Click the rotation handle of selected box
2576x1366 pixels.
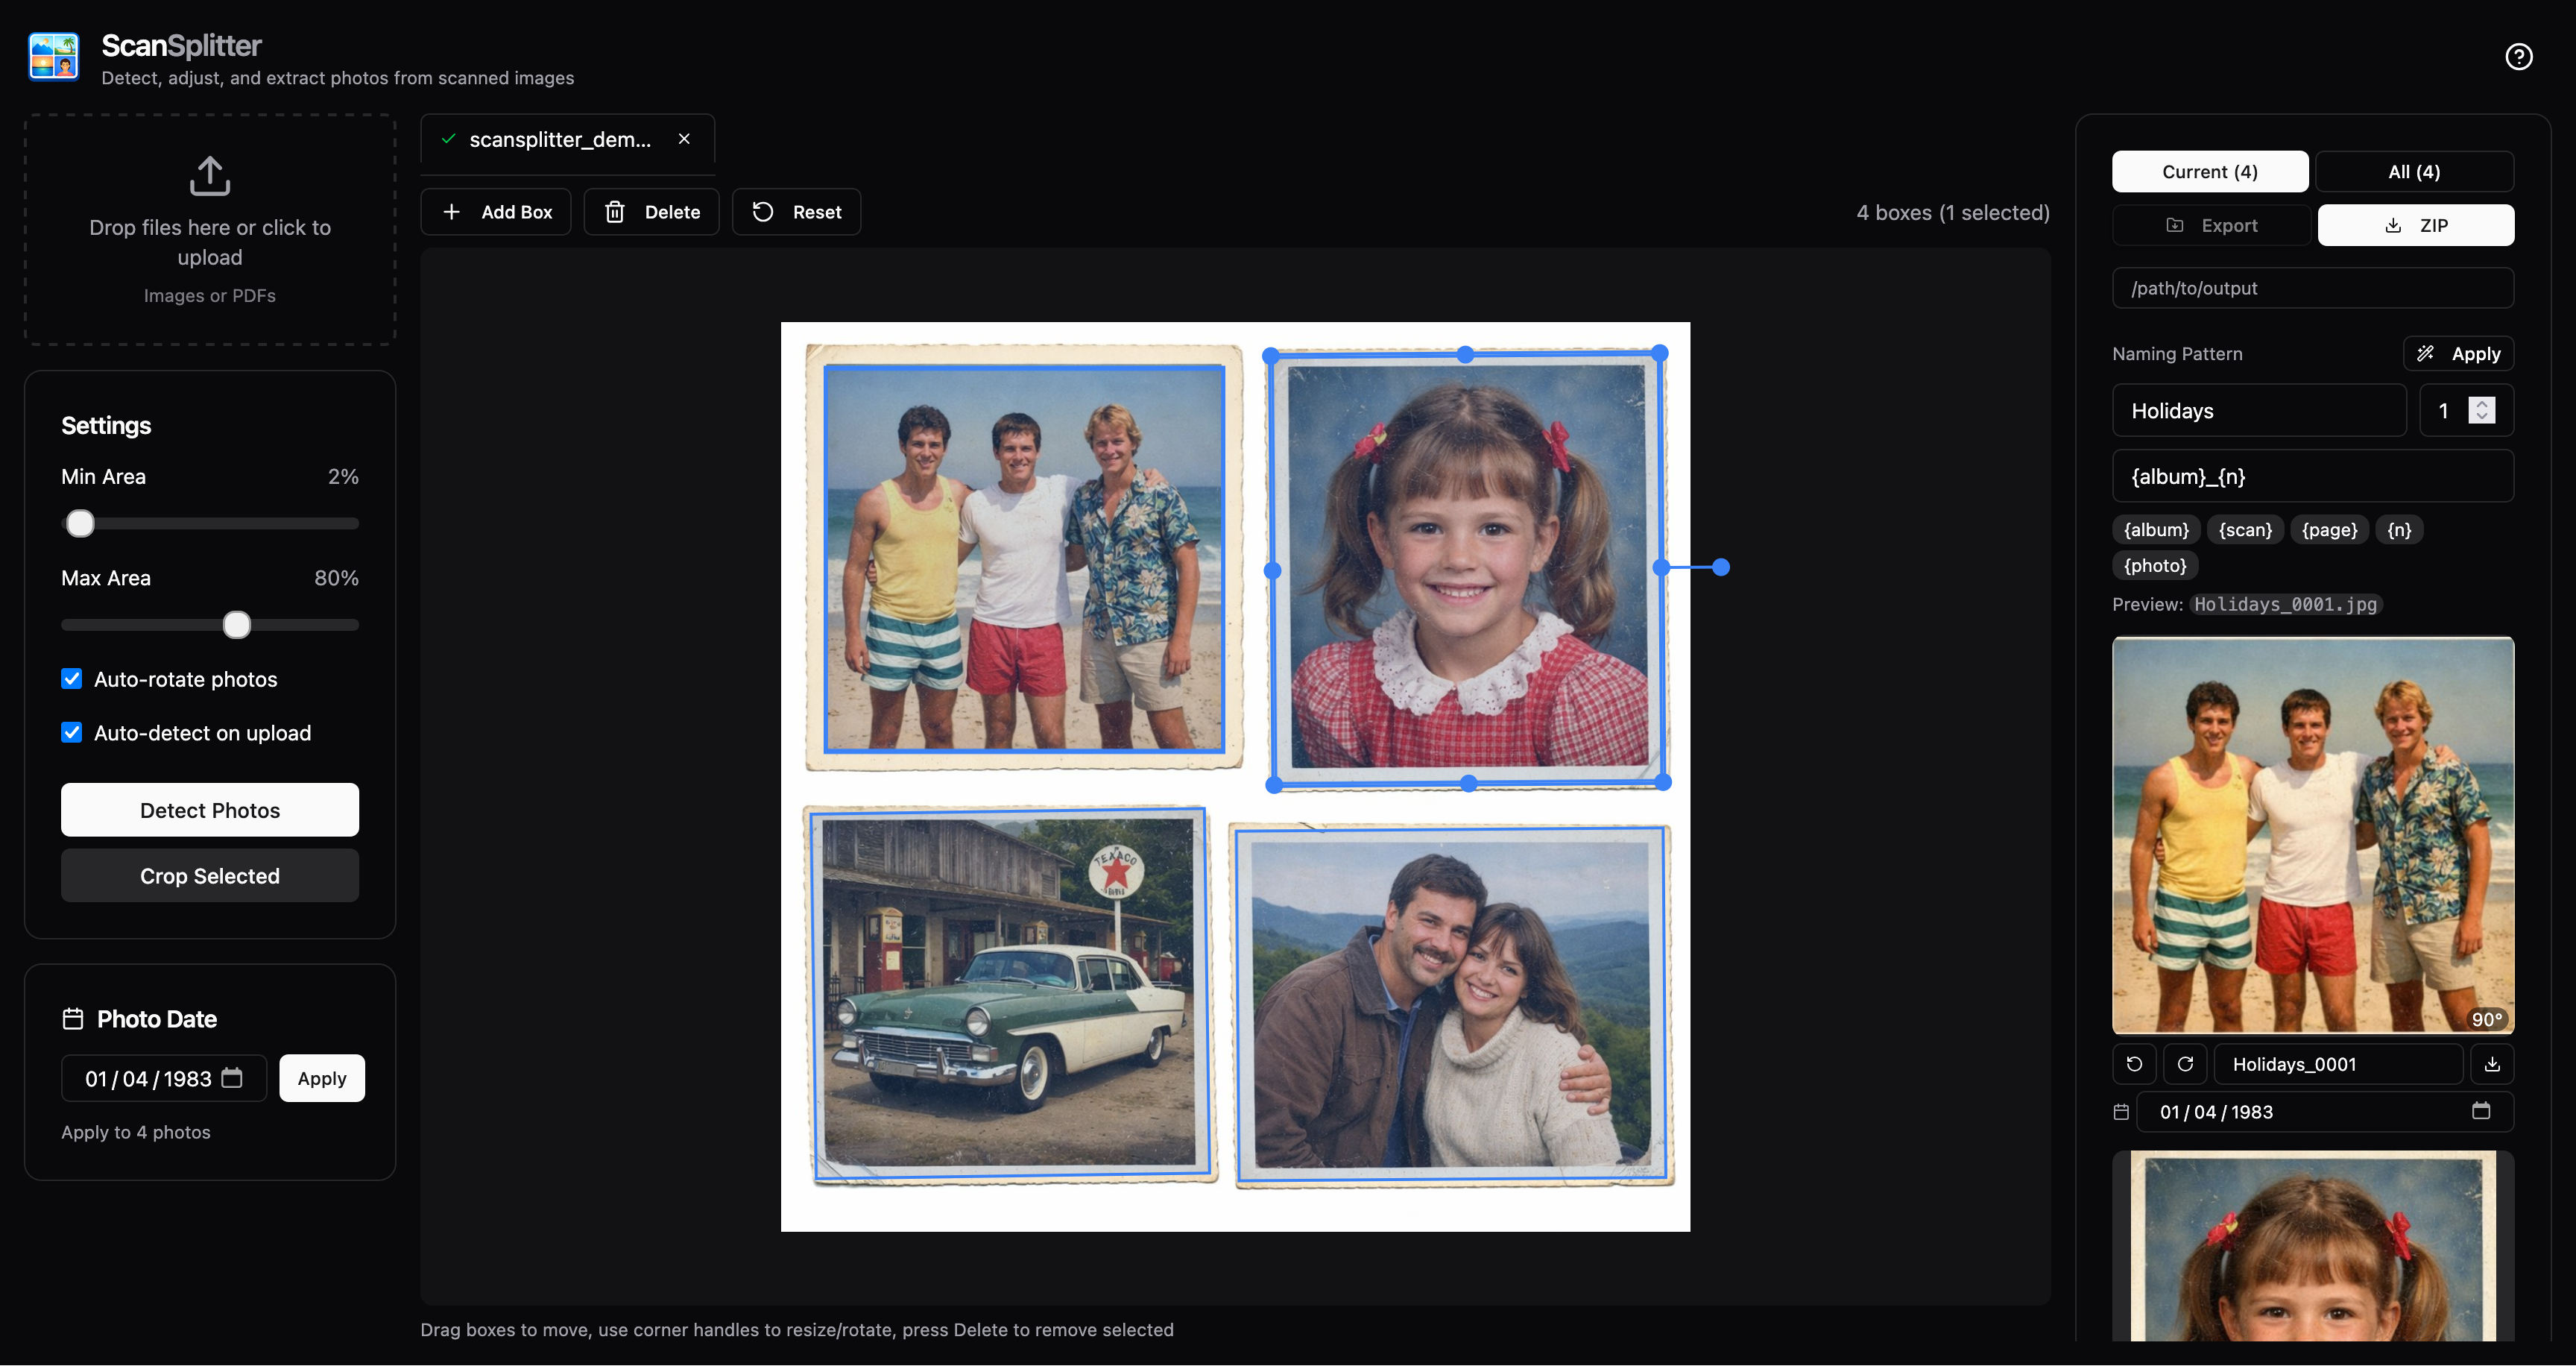[x=1720, y=567]
